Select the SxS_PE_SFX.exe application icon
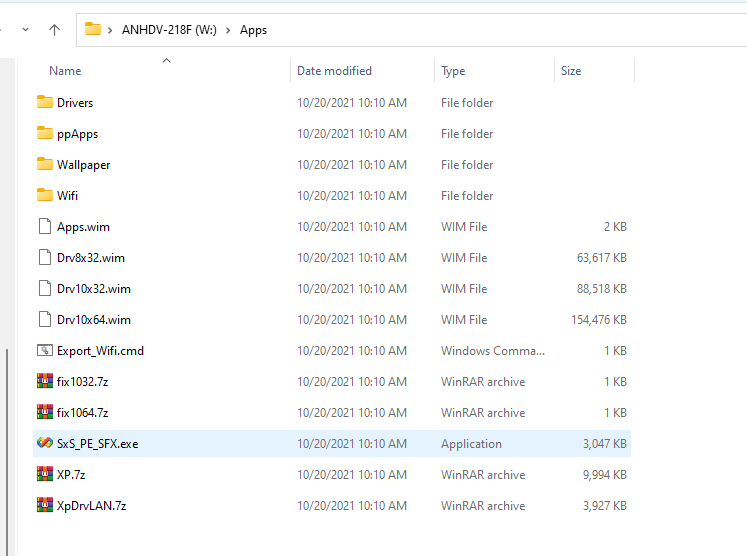 pos(45,443)
